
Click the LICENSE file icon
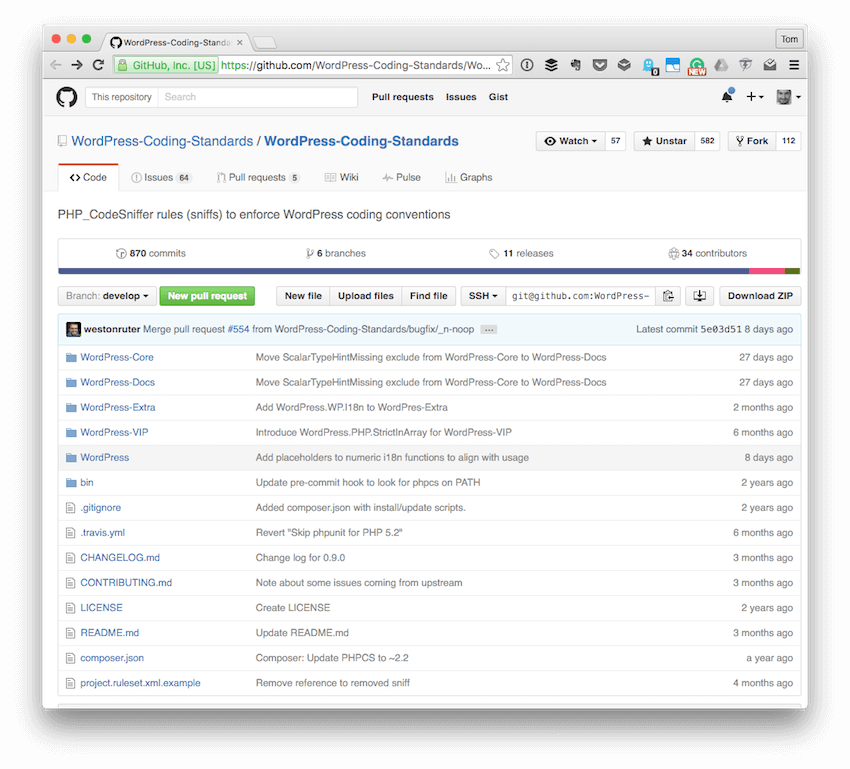pos(70,608)
